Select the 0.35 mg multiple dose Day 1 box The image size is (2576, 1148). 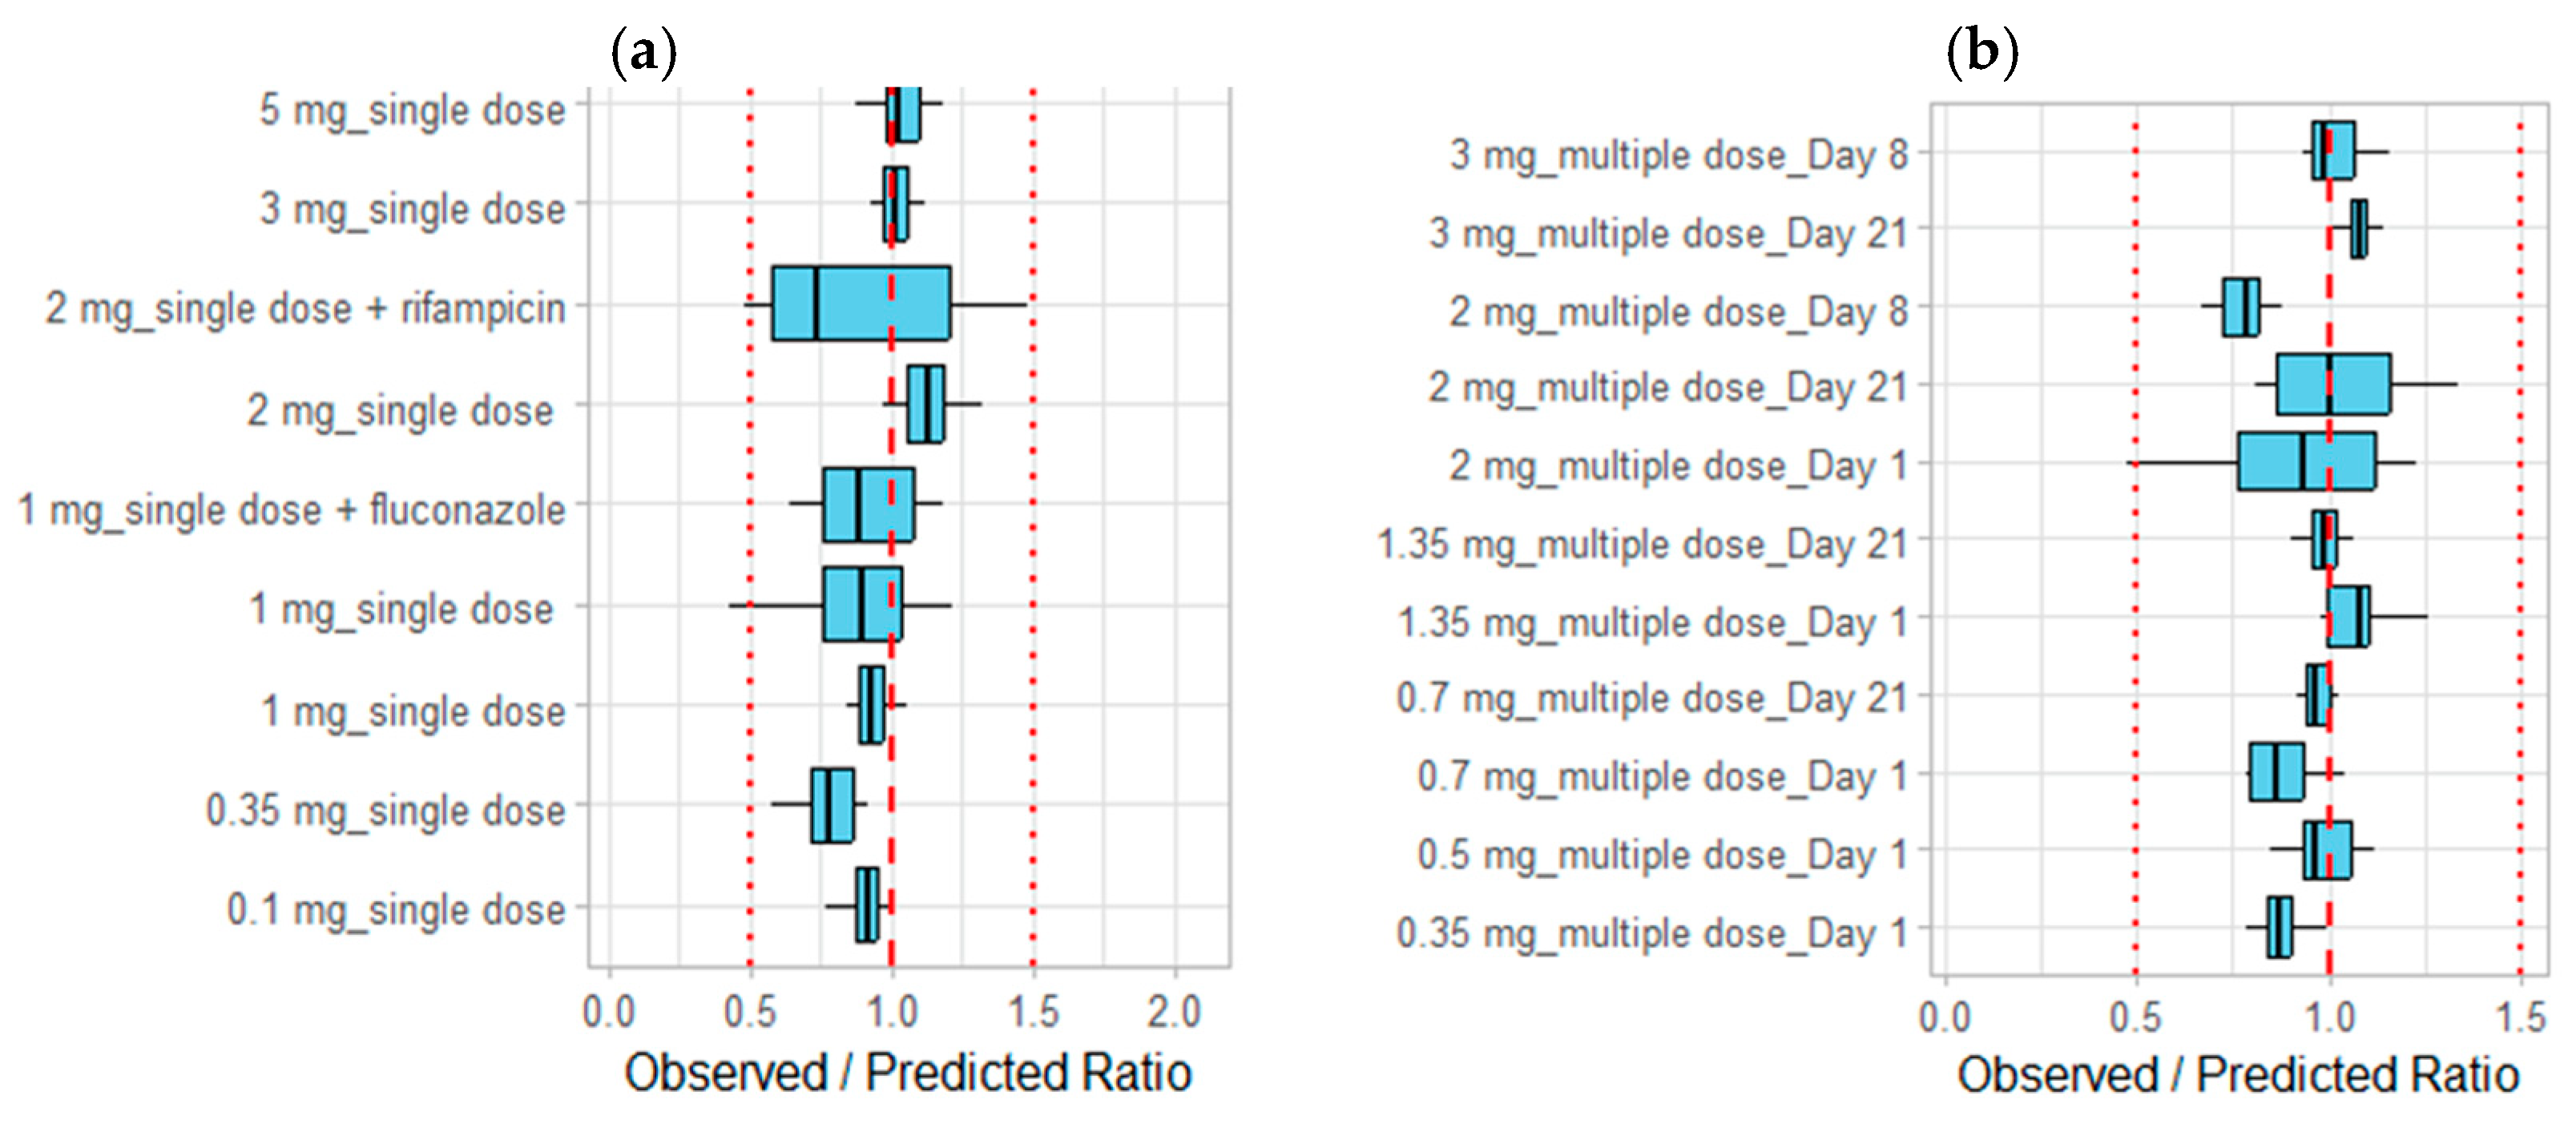[2280, 928]
